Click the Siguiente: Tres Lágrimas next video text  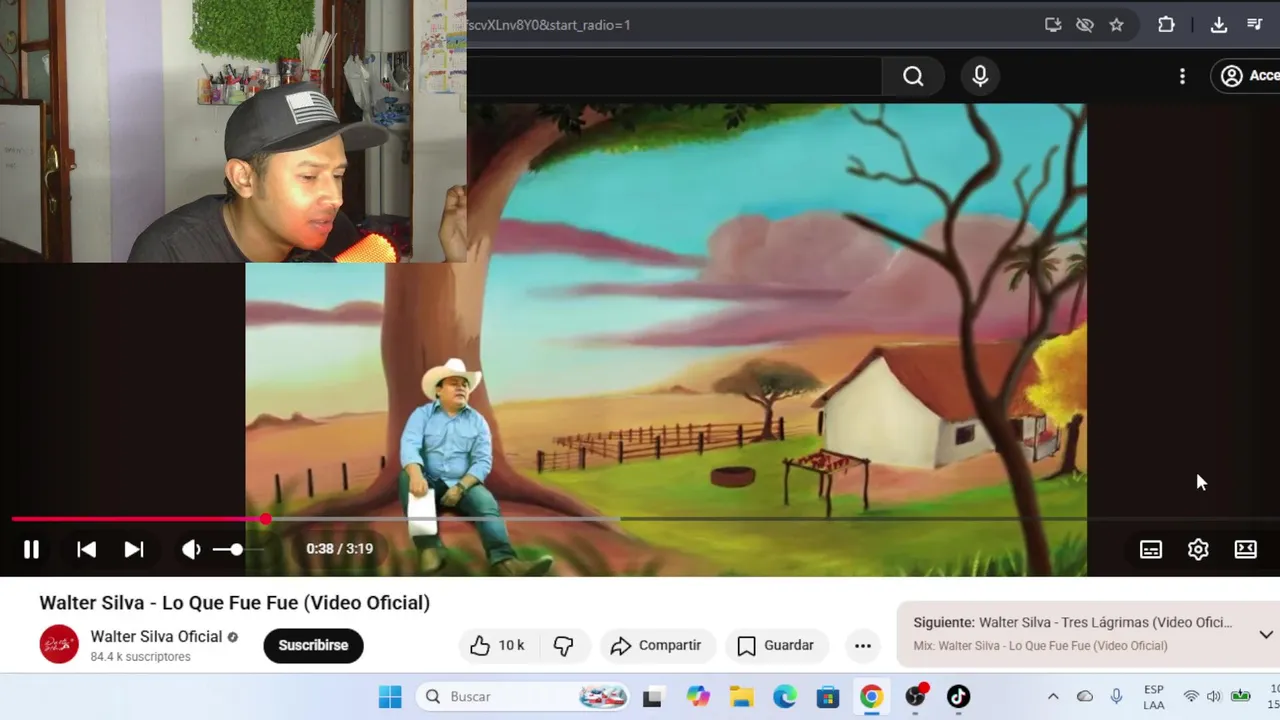pyautogui.click(x=1072, y=622)
